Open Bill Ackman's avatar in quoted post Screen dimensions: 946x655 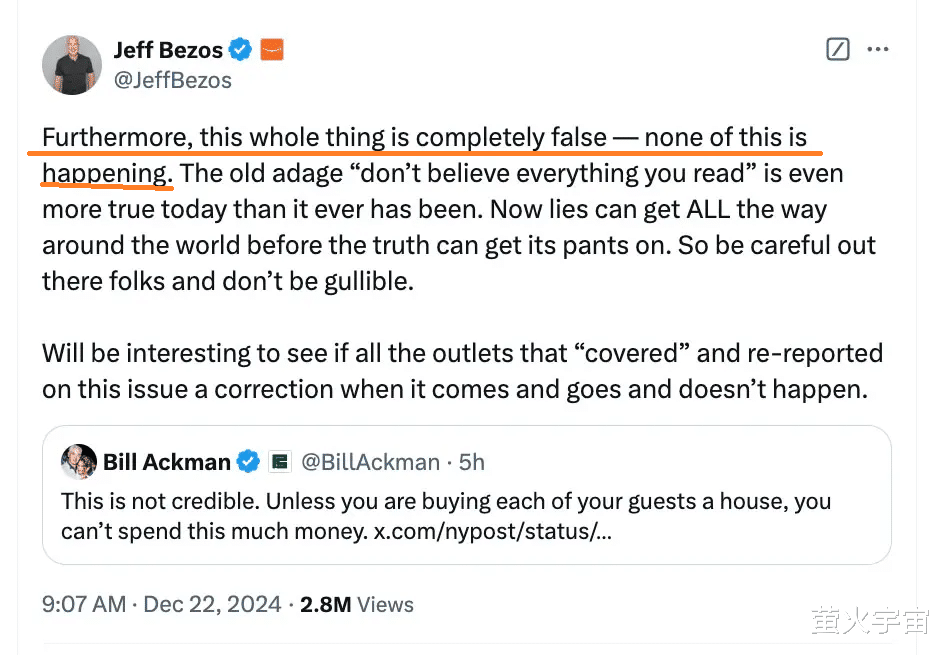[78, 462]
